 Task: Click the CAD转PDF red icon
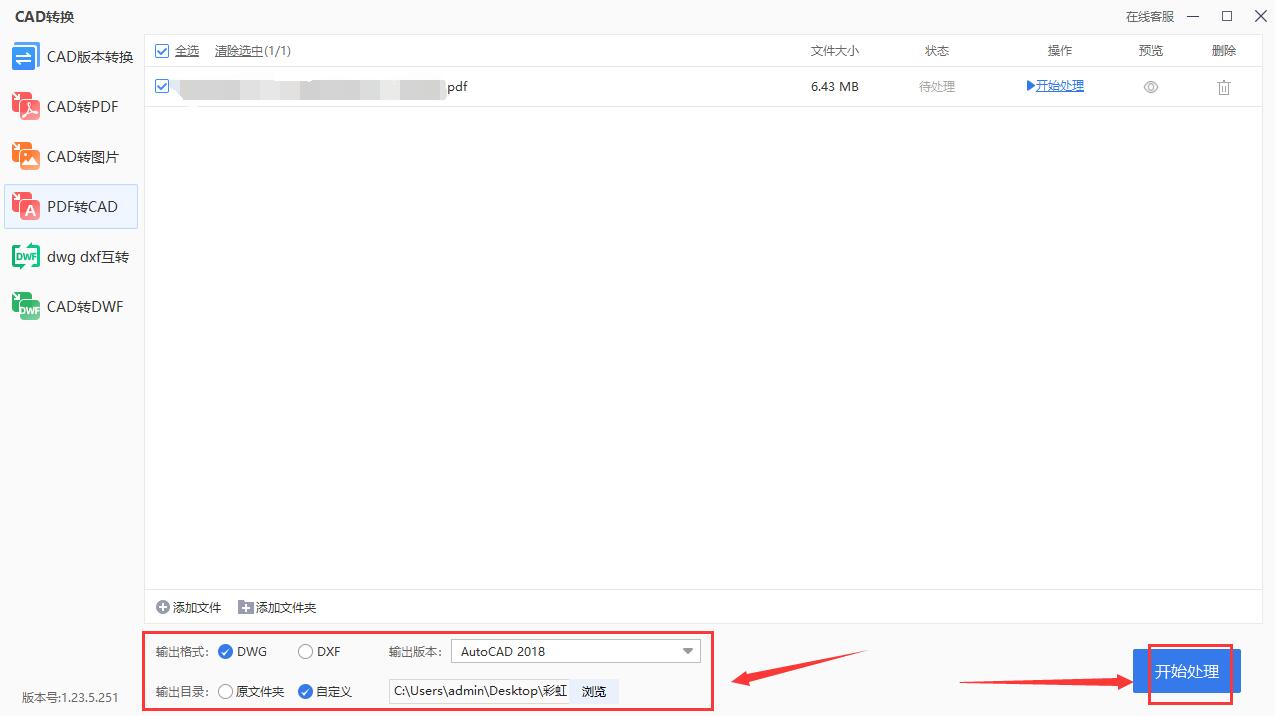tap(25, 106)
